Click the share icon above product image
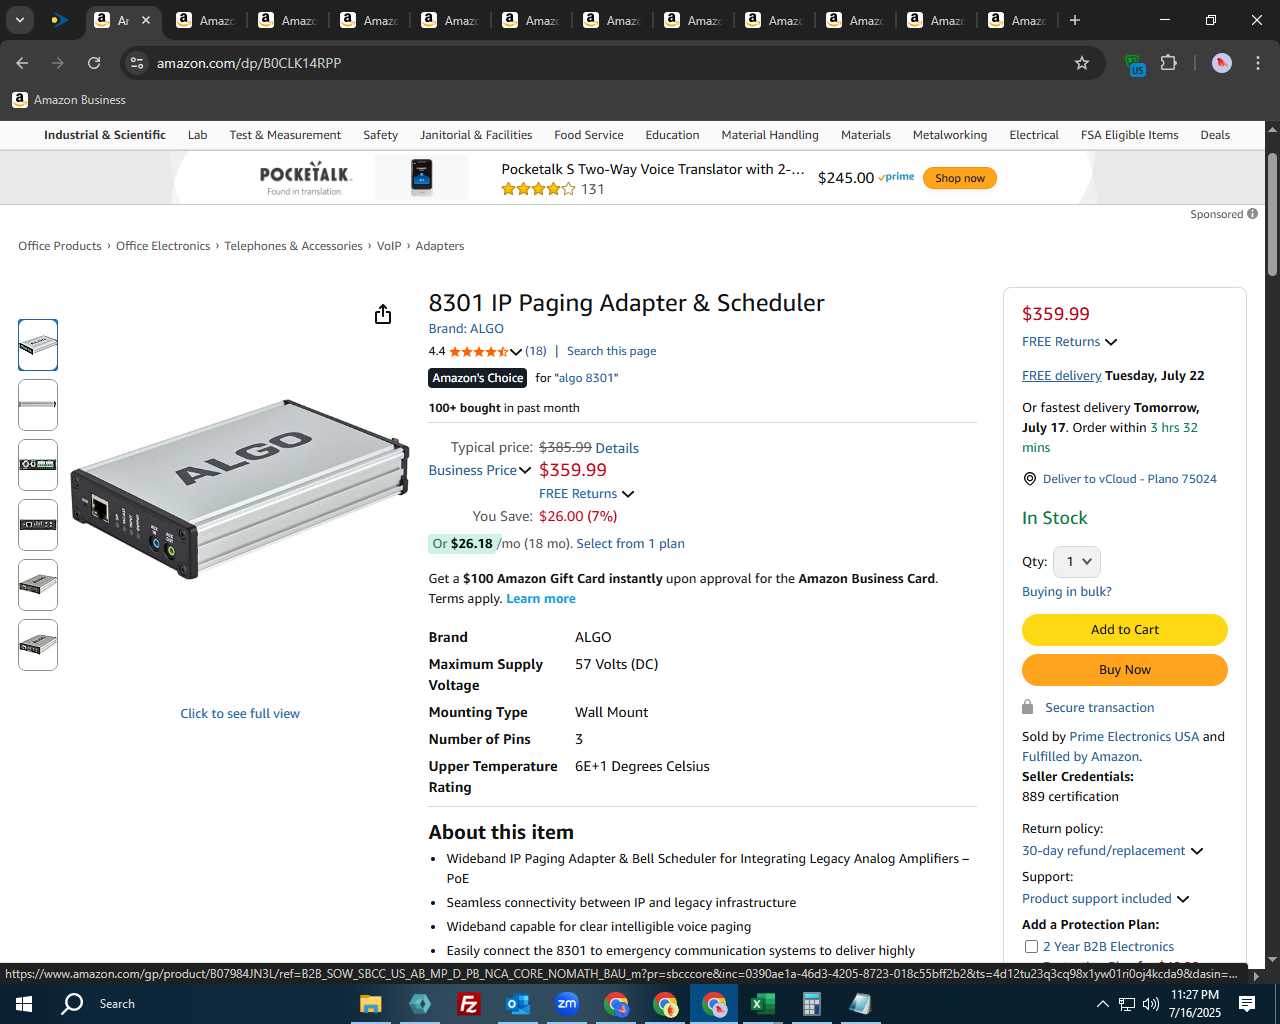Viewport: 1280px width, 1024px height. (x=383, y=315)
